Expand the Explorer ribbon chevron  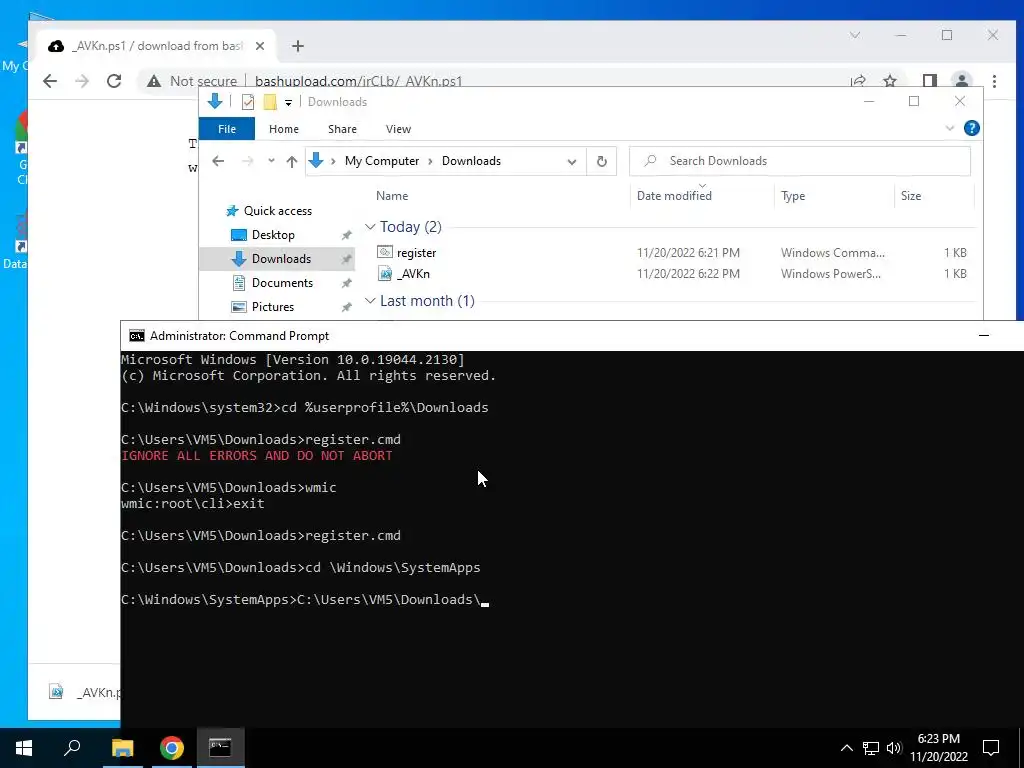click(x=950, y=129)
